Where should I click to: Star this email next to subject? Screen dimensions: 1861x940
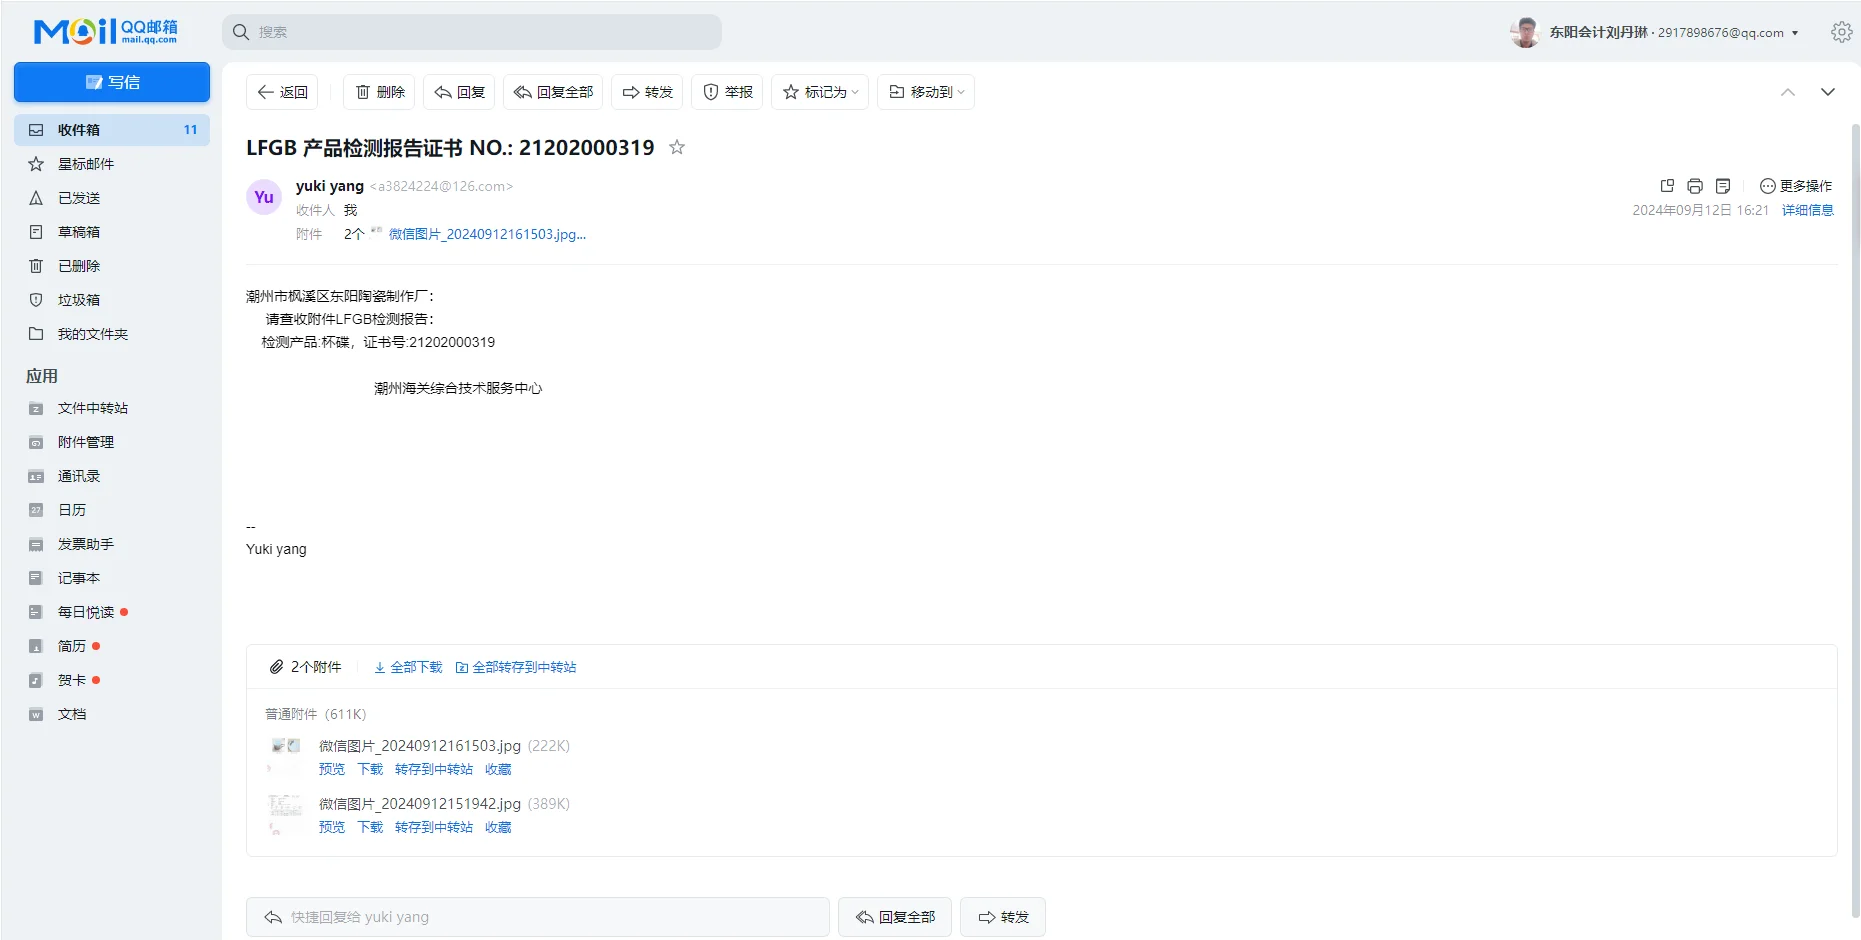tap(677, 148)
